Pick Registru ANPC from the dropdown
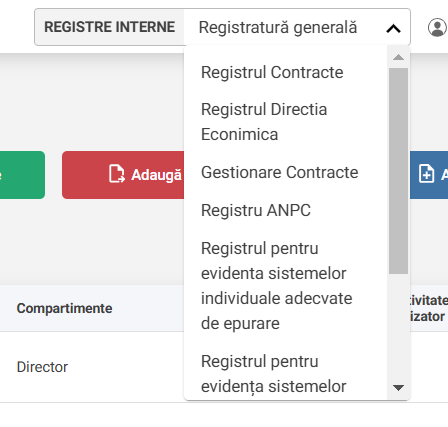 [256, 210]
